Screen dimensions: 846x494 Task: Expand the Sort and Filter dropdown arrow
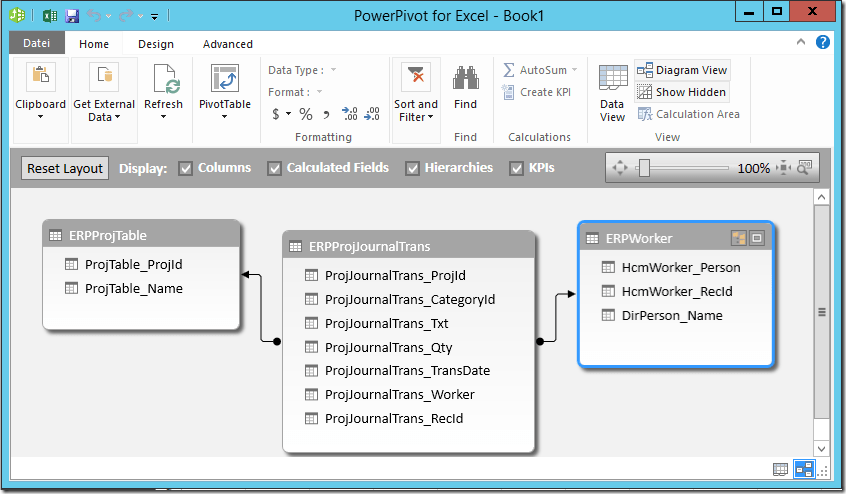431,117
